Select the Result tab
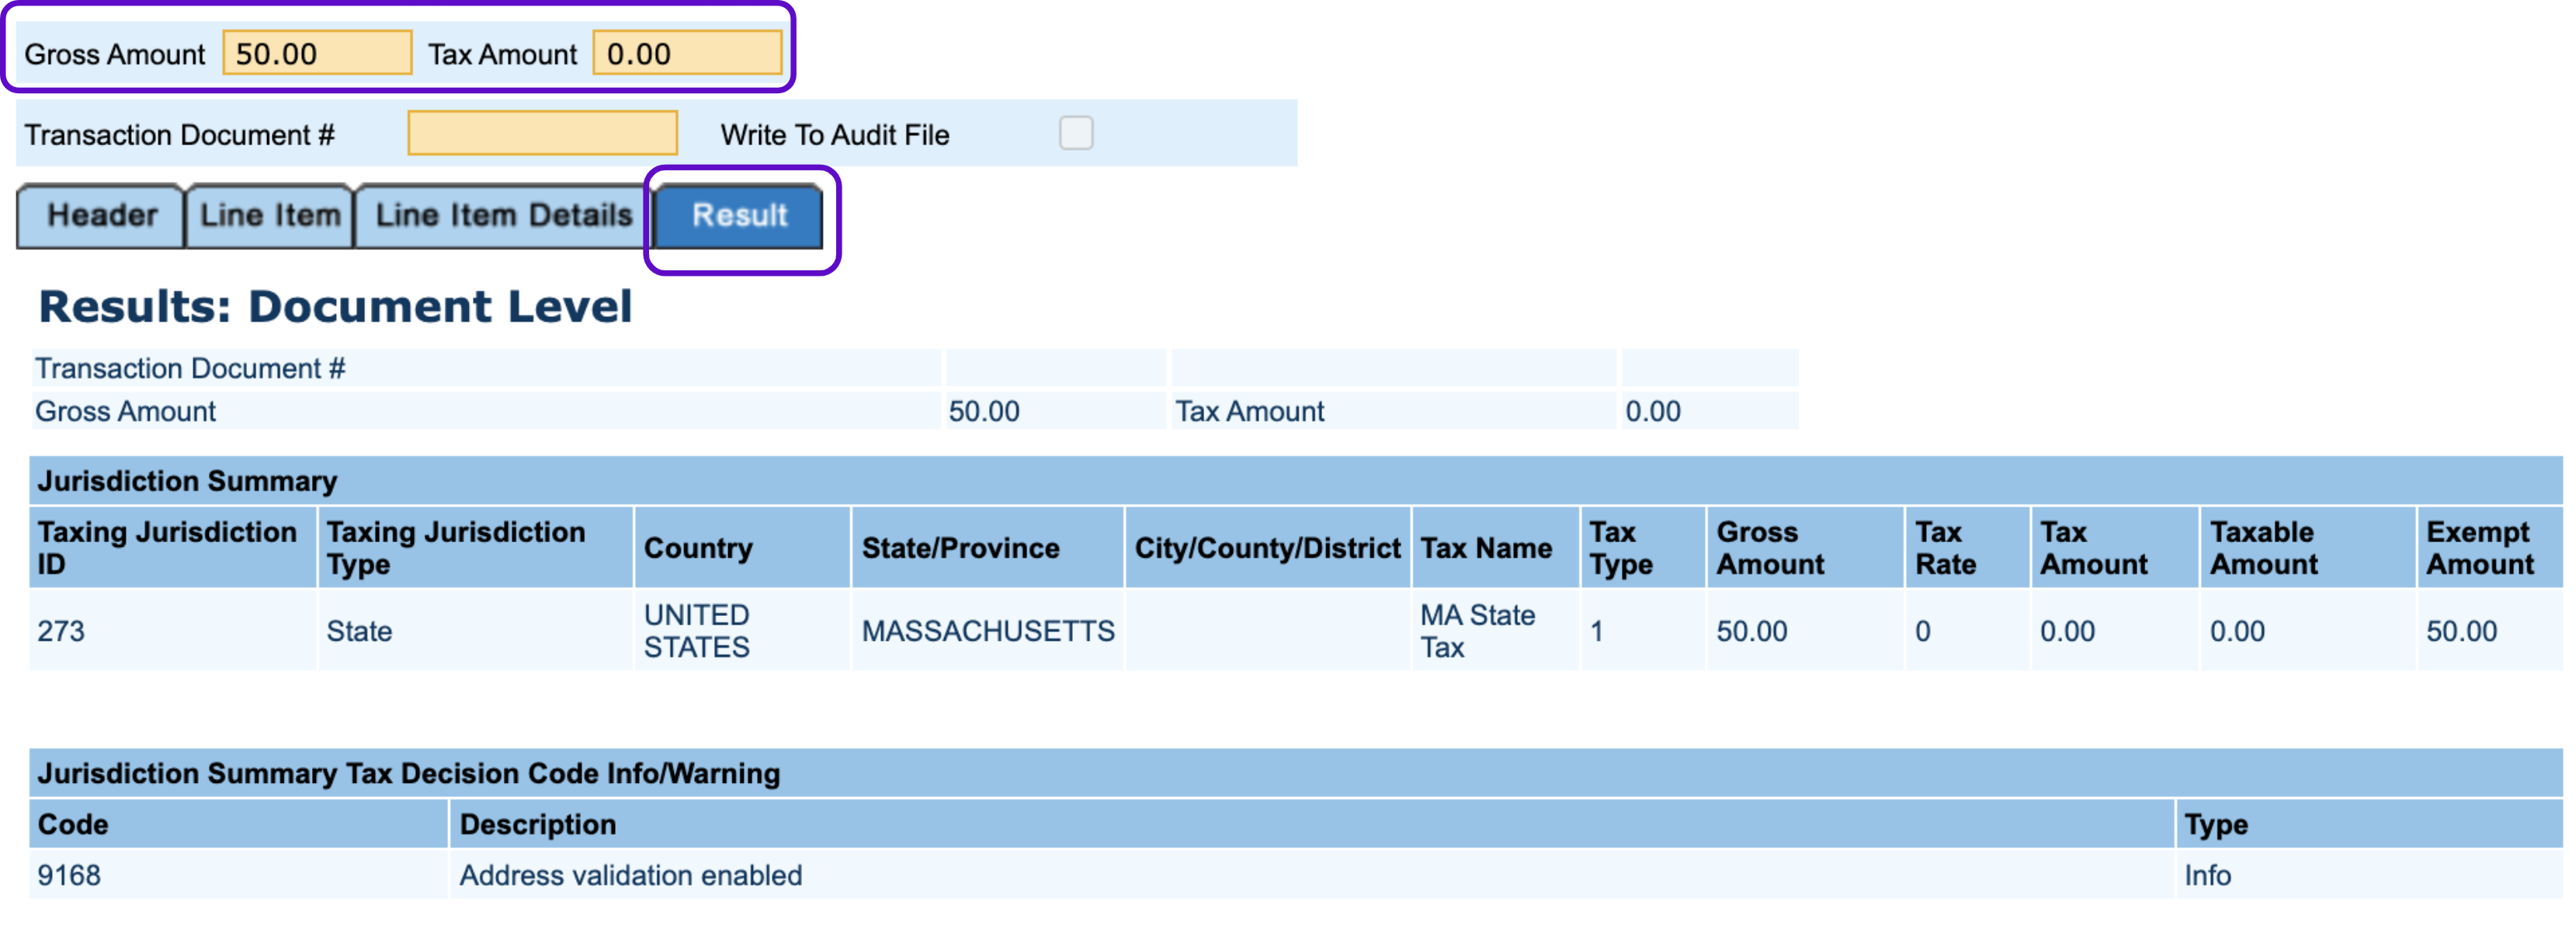The width and height of the screenshot is (2576, 936). point(739,215)
